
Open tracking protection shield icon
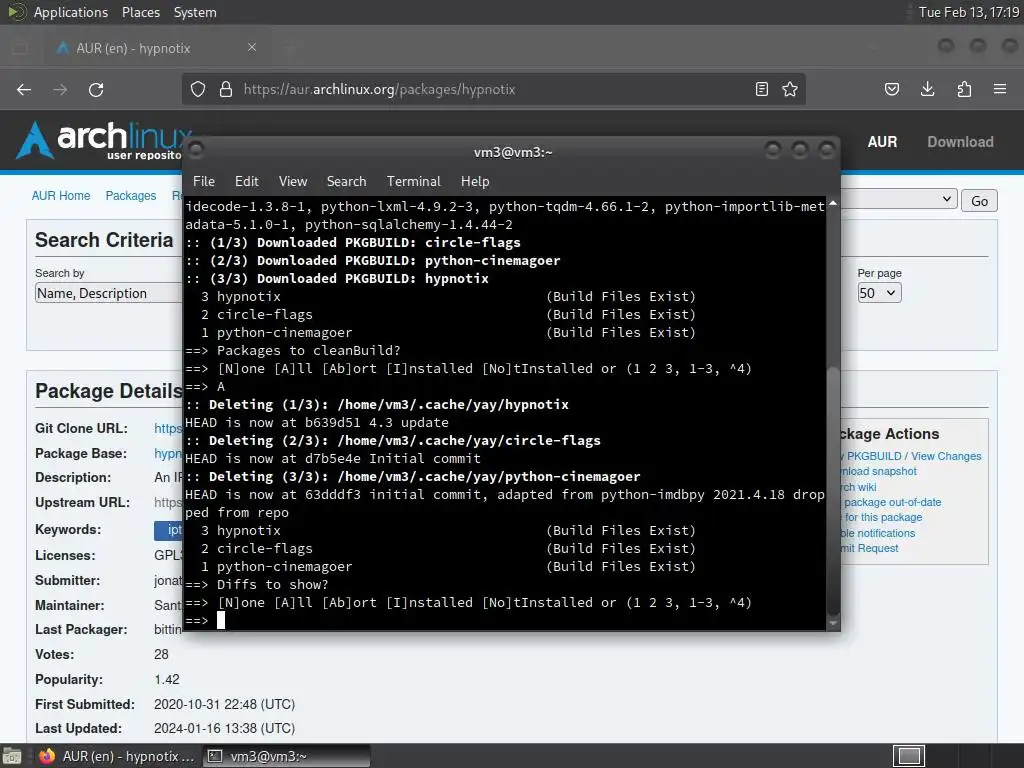click(x=198, y=89)
